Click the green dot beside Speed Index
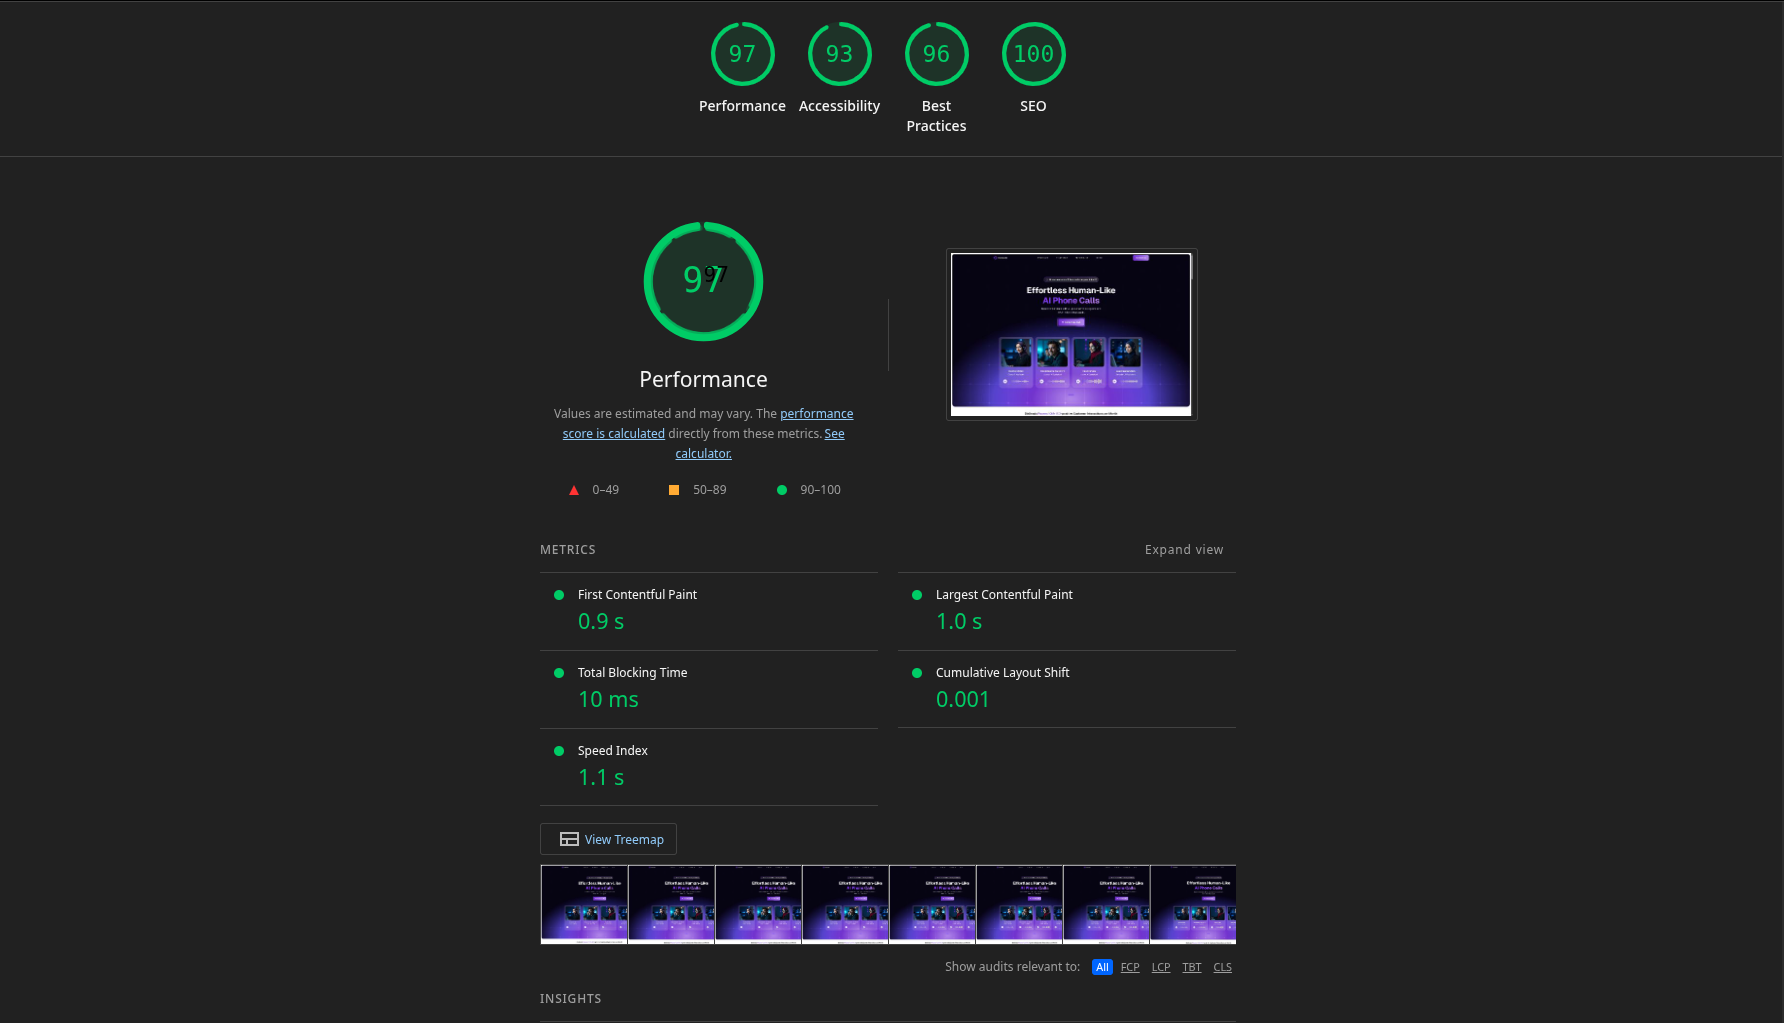1784x1023 pixels. pyautogui.click(x=559, y=751)
